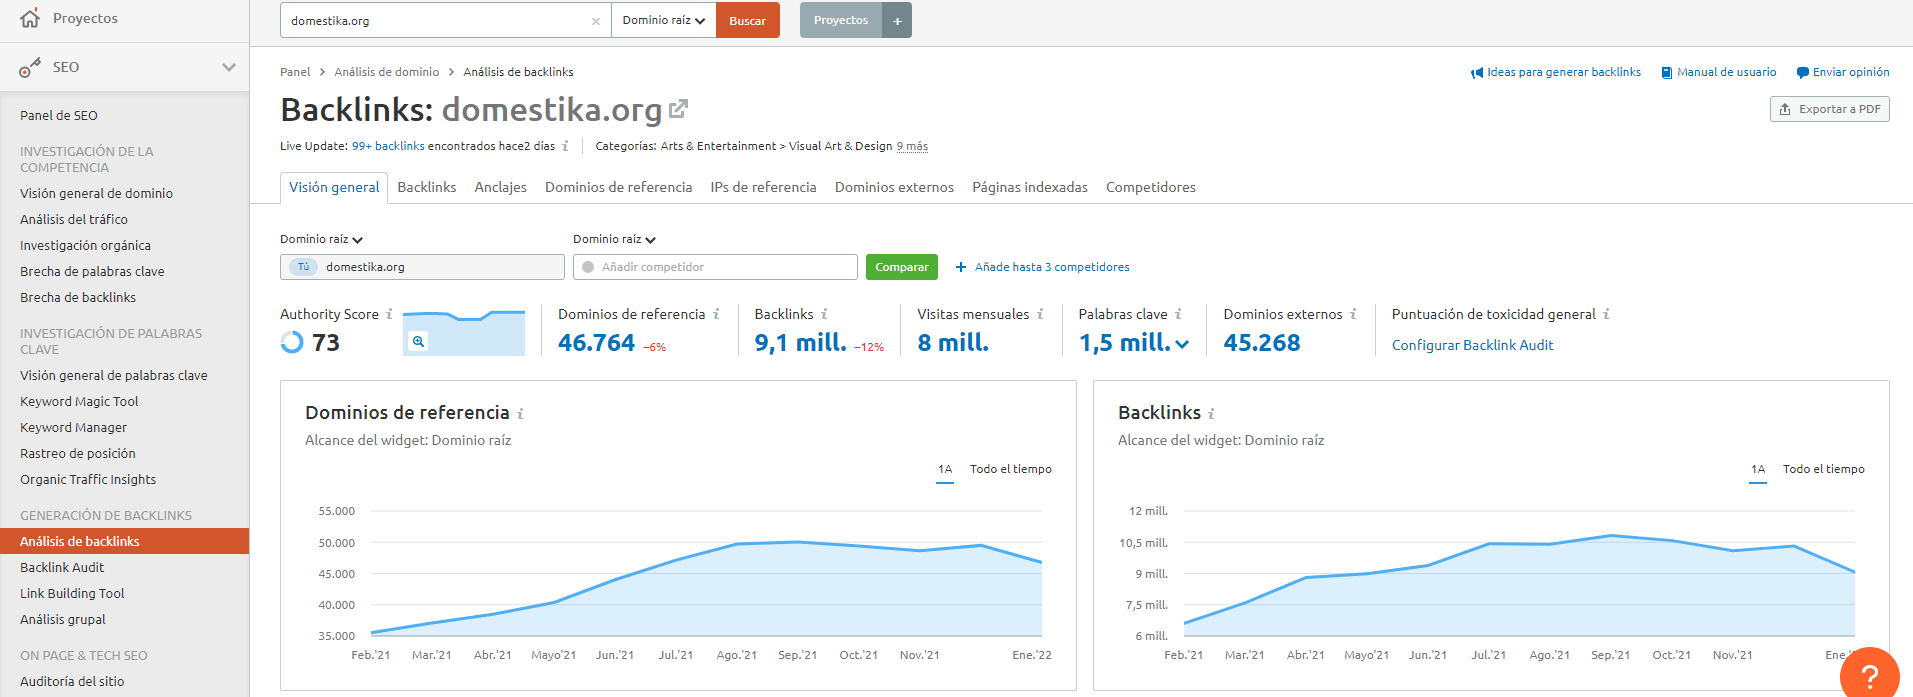Click the Comparar button

pos(902,267)
